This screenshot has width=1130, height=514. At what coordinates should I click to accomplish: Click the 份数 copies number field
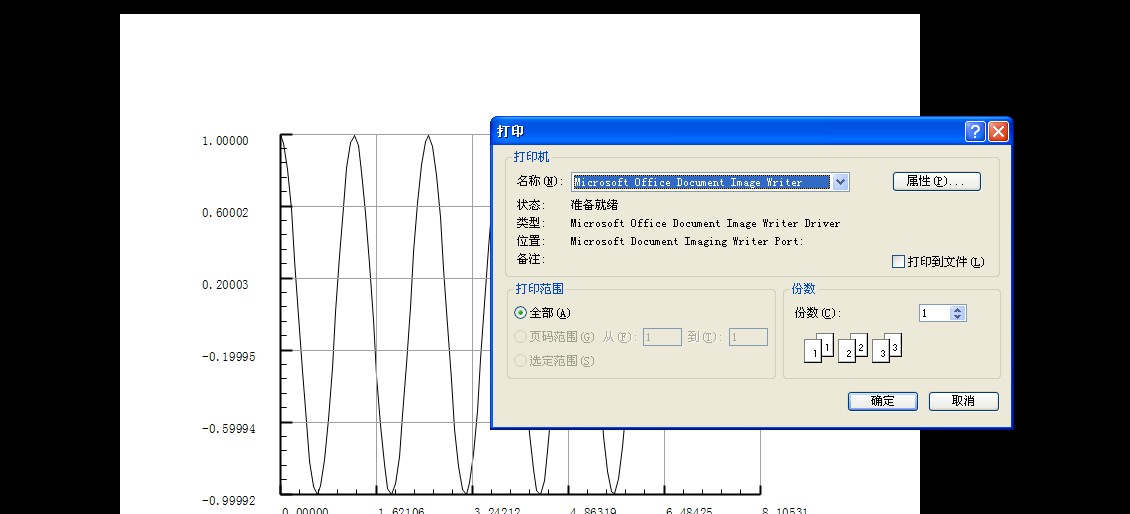click(x=935, y=313)
